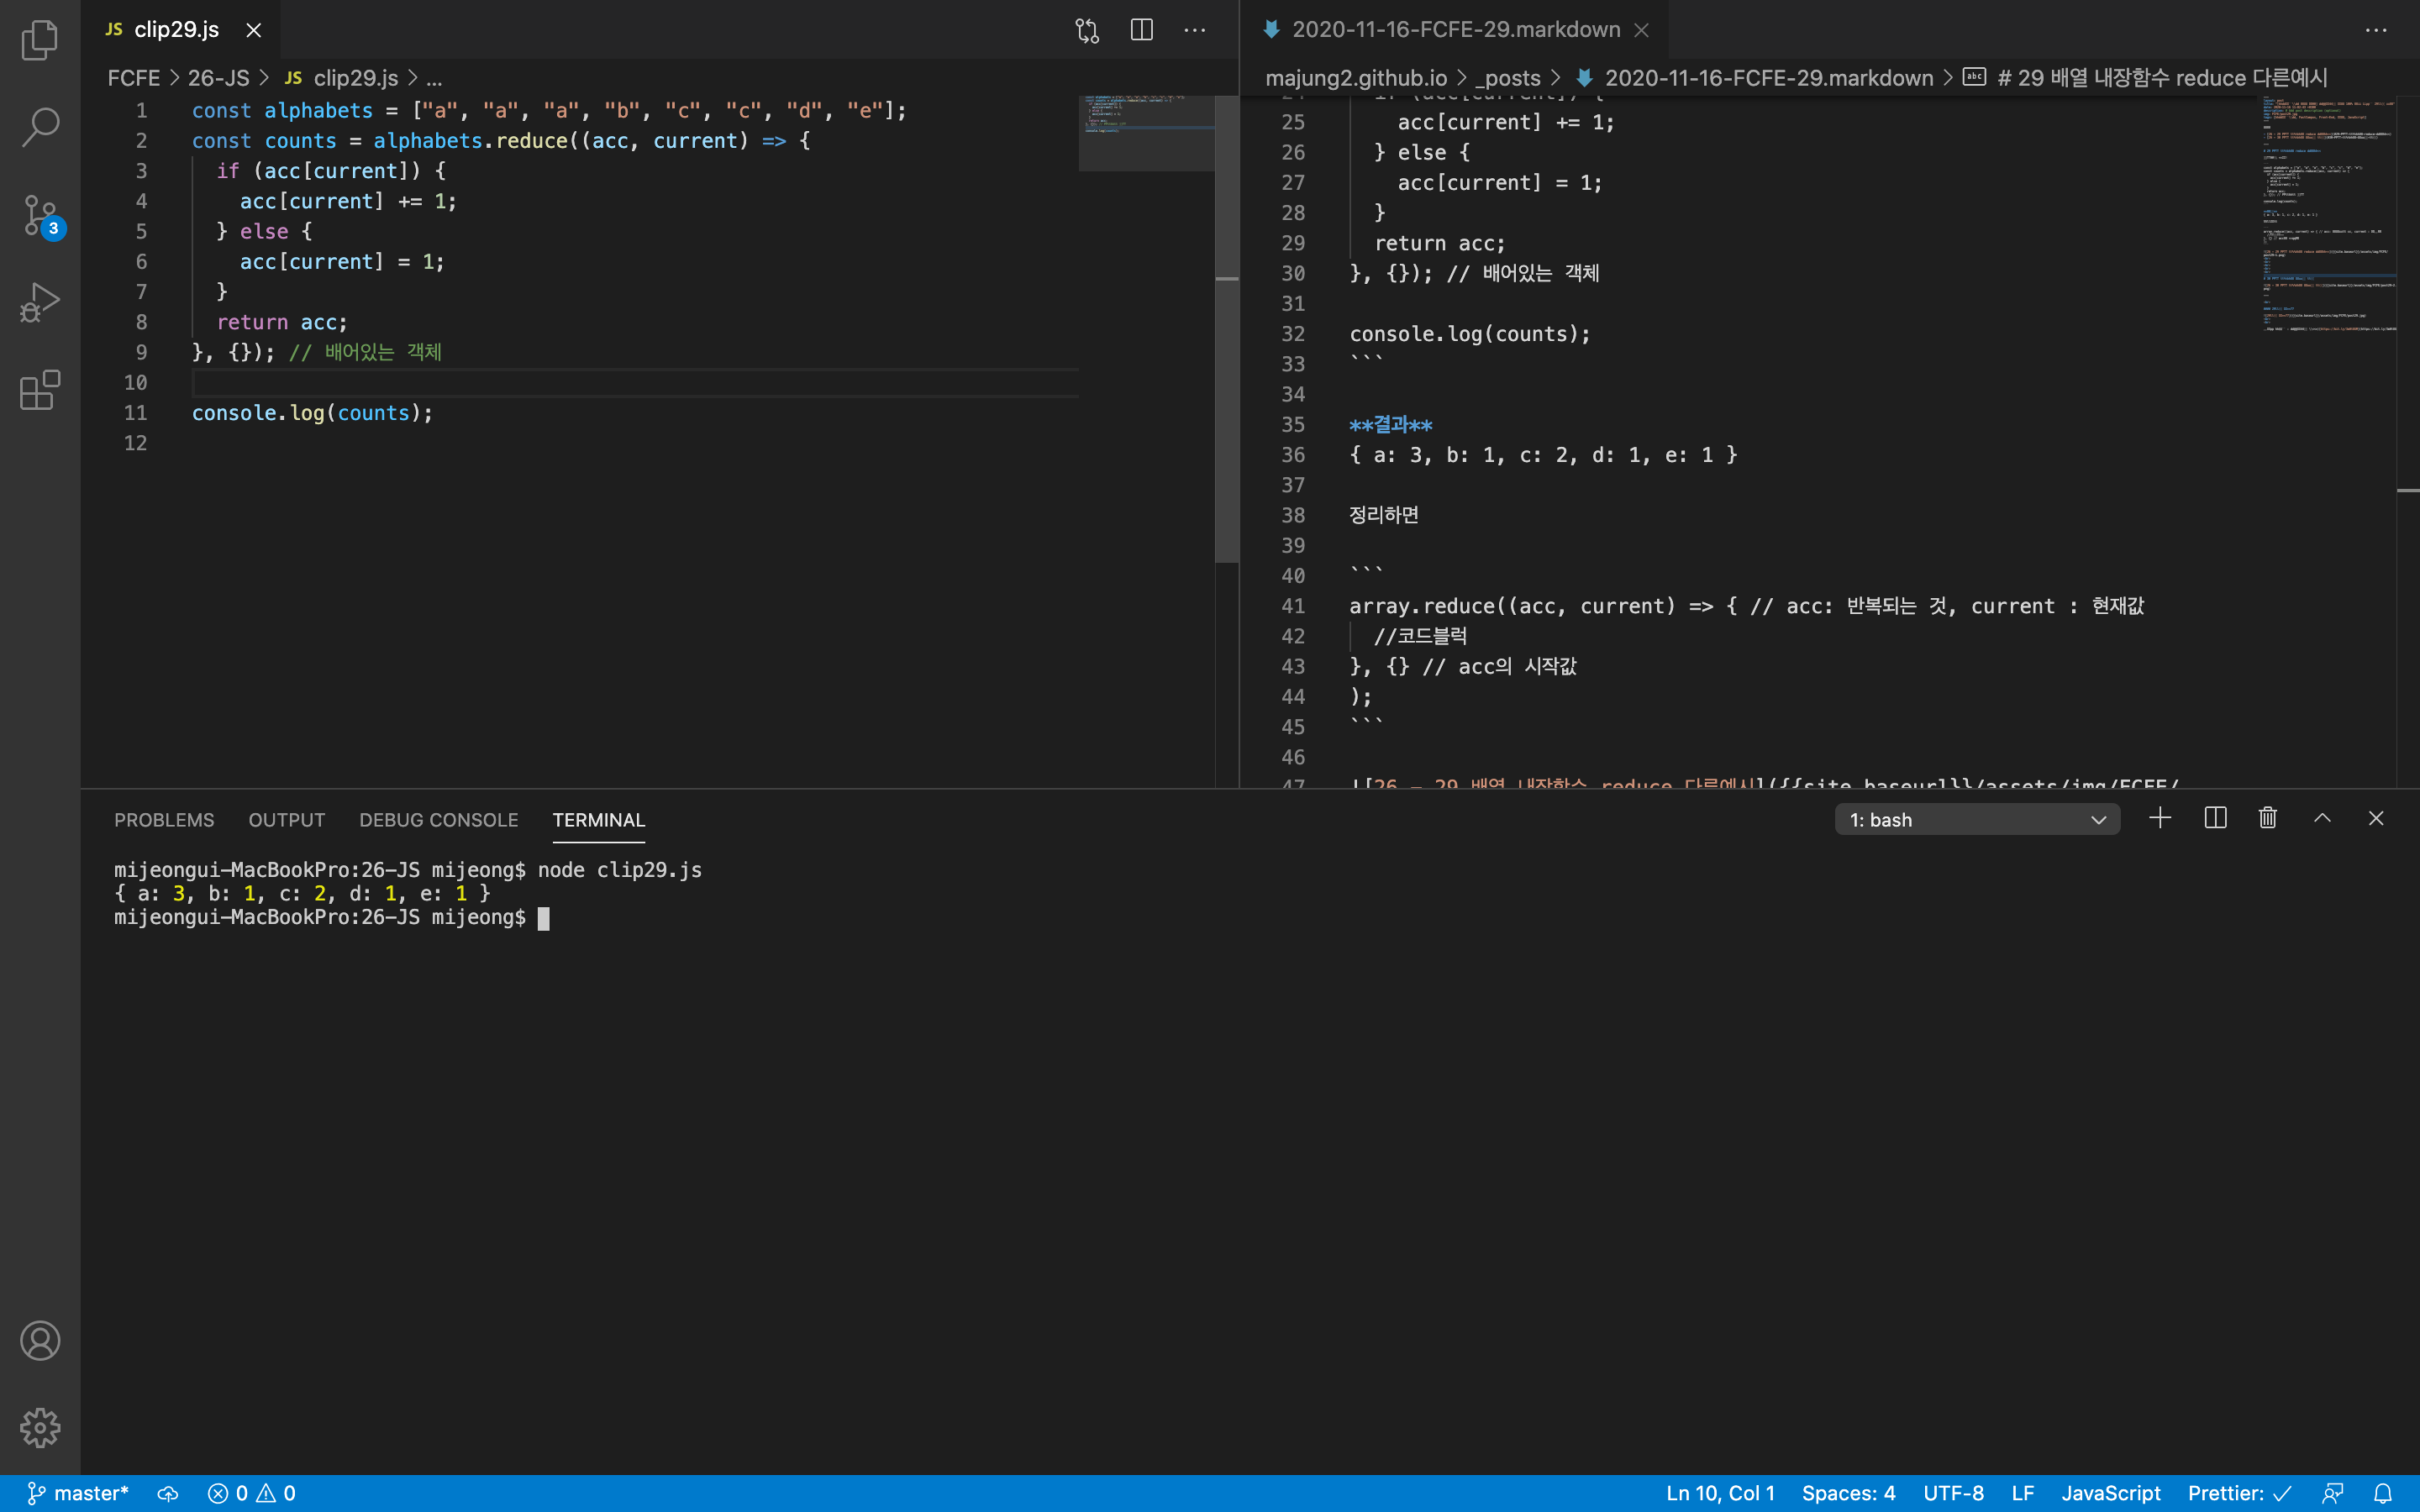This screenshot has width=2420, height=1512.
Task: Change indentation via Spaces: 4
Action: 1848,1493
